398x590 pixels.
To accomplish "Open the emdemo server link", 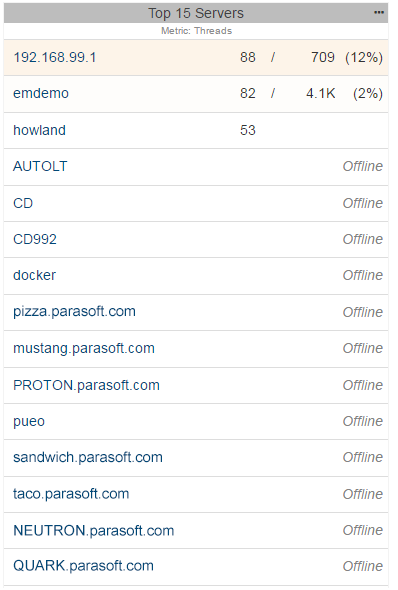I will (41, 93).
